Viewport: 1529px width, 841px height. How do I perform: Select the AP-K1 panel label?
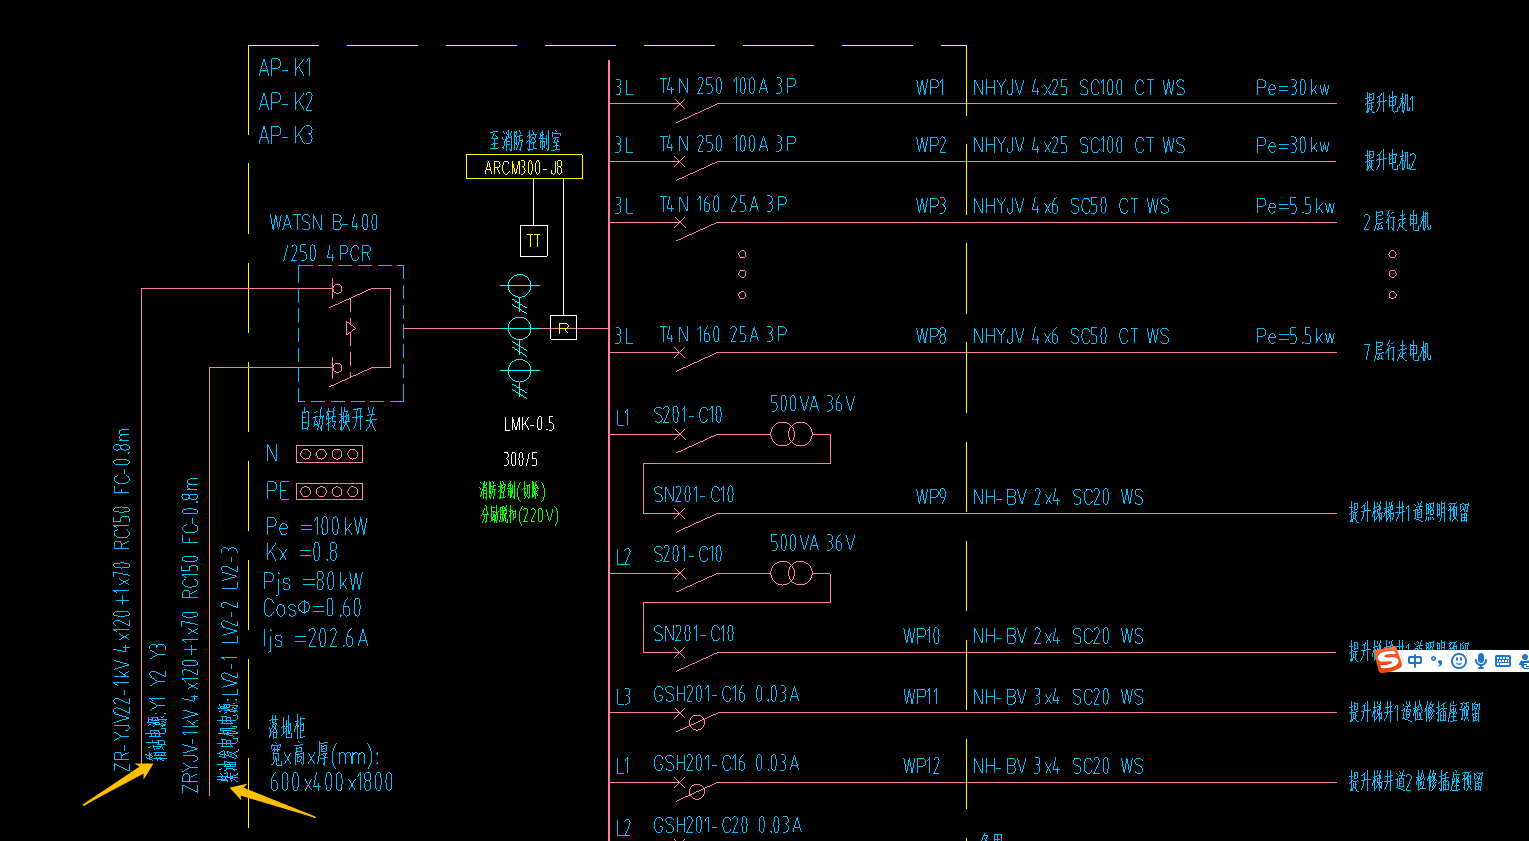(x=285, y=68)
